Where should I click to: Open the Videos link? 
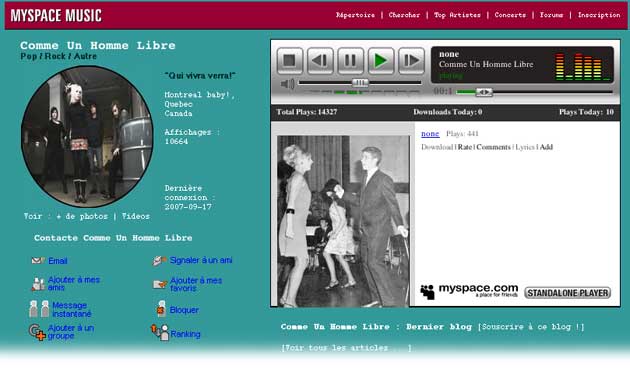(136, 216)
